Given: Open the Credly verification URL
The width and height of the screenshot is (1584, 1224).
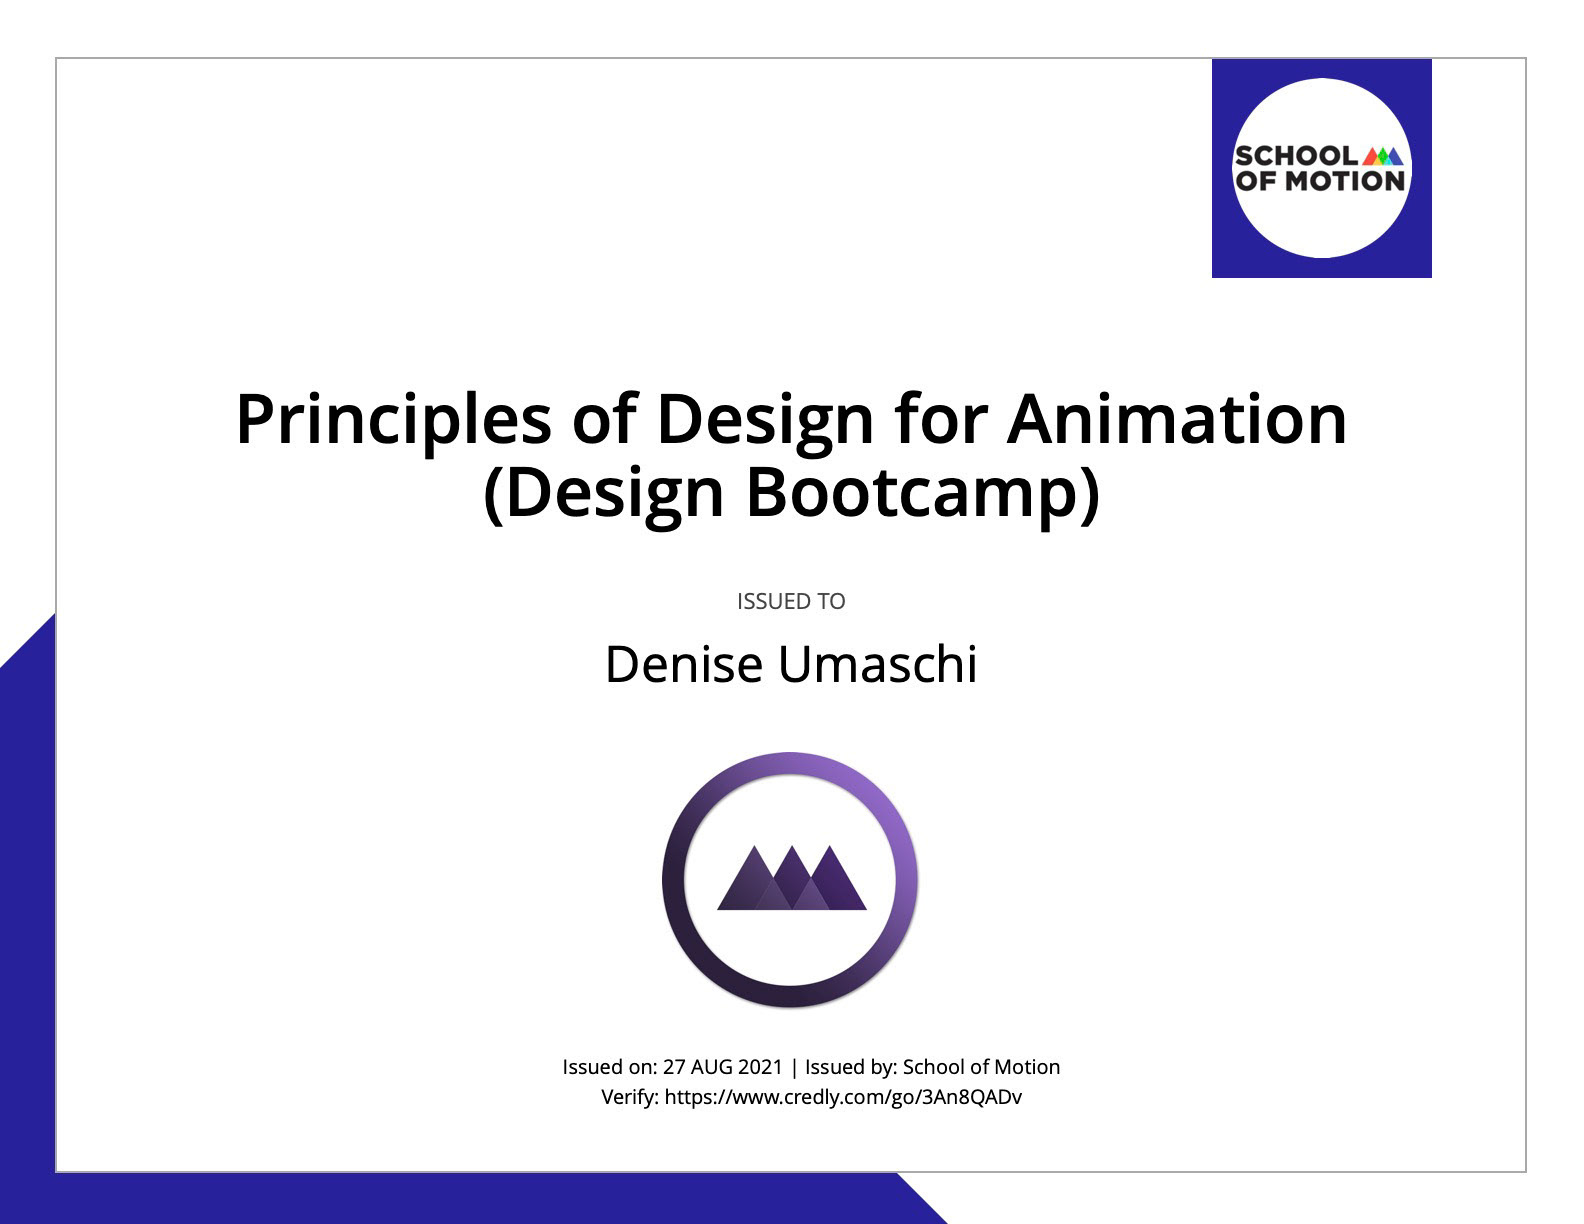Looking at the screenshot, I should 843,1097.
